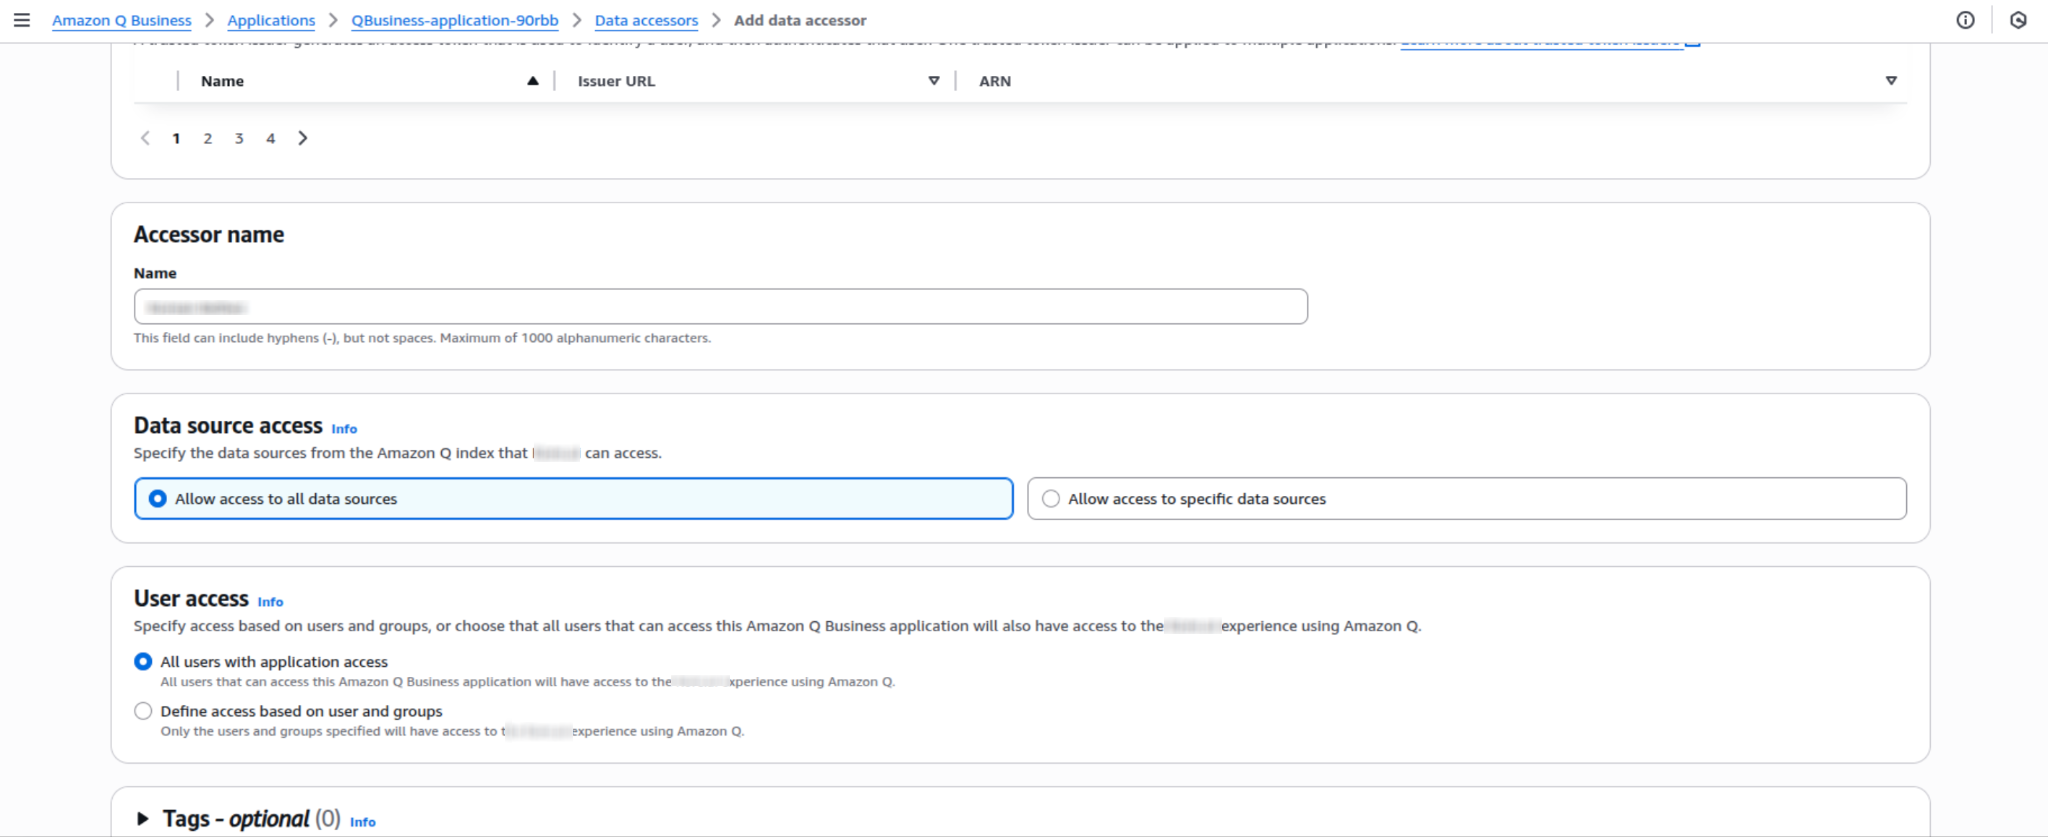Open QBusiness-application-90rbb breadcrumb link

tap(454, 20)
